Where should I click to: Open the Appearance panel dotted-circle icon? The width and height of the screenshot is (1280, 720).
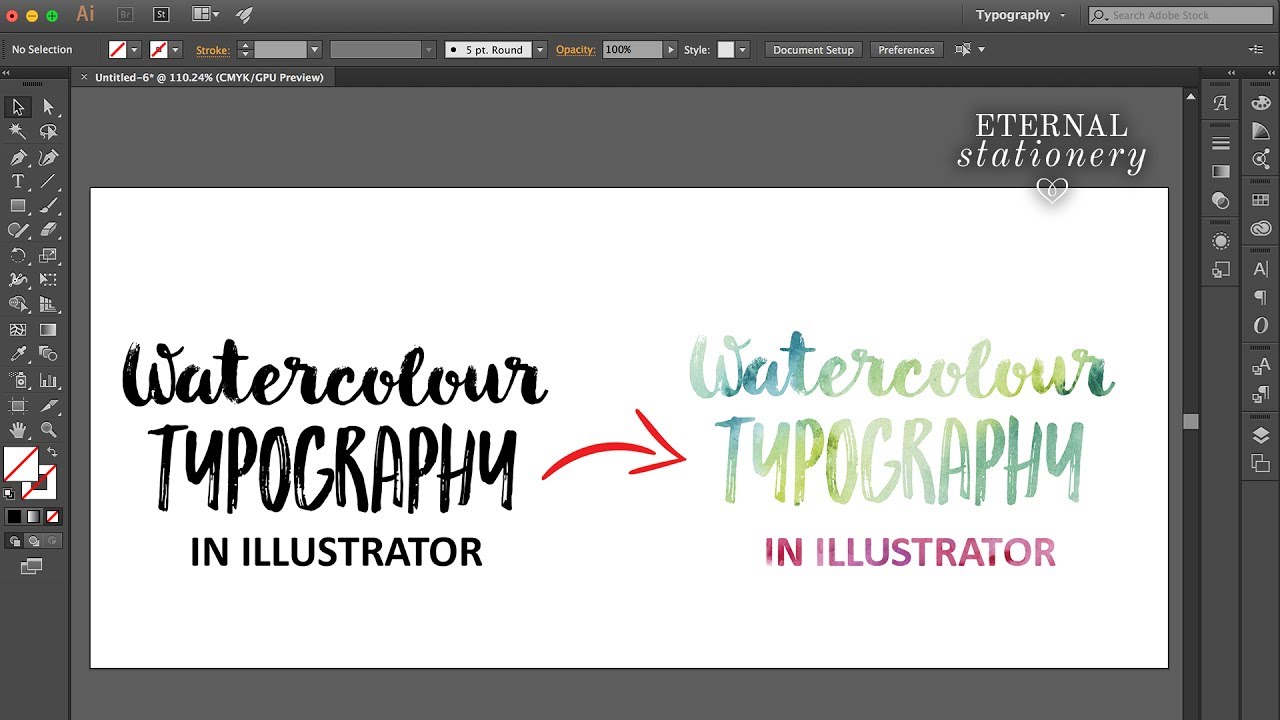point(1221,241)
